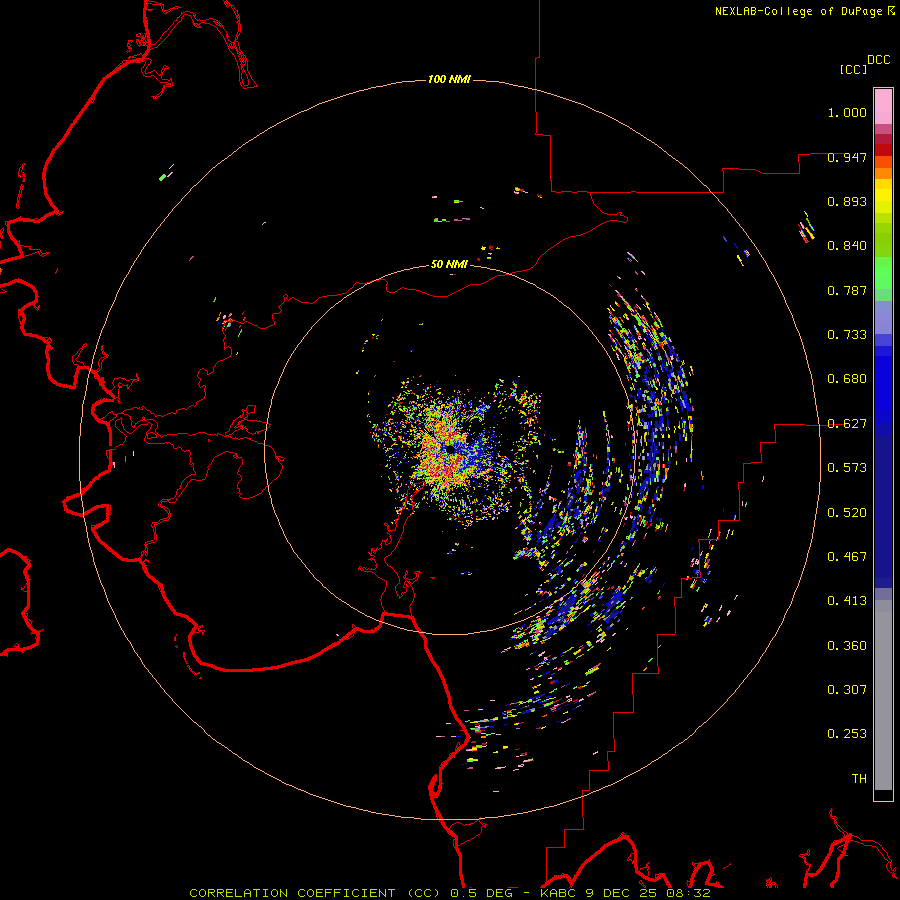This screenshot has width=900, height=900.
Task: Click the red swatch near 0.947
Action: (883, 150)
